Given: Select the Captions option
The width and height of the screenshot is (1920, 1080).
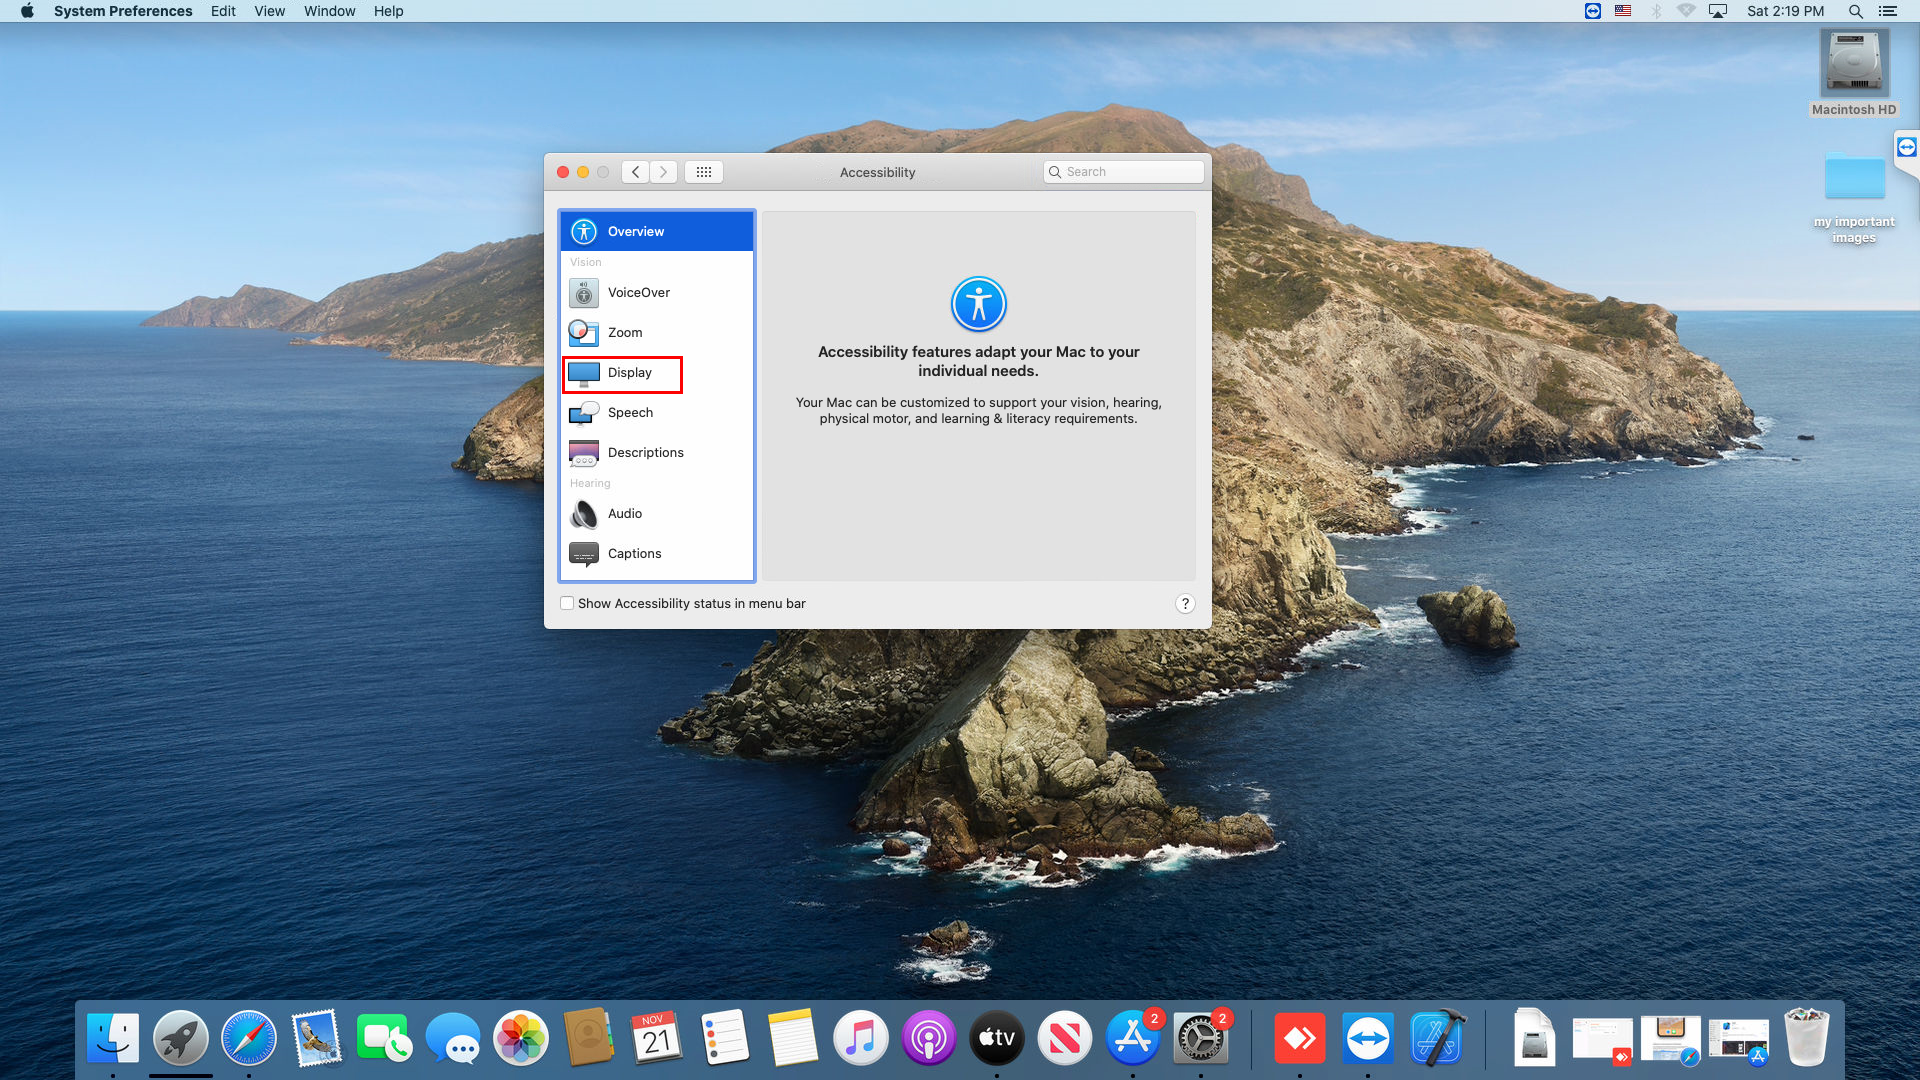Looking at the screenshot, I should pos(634,553).
